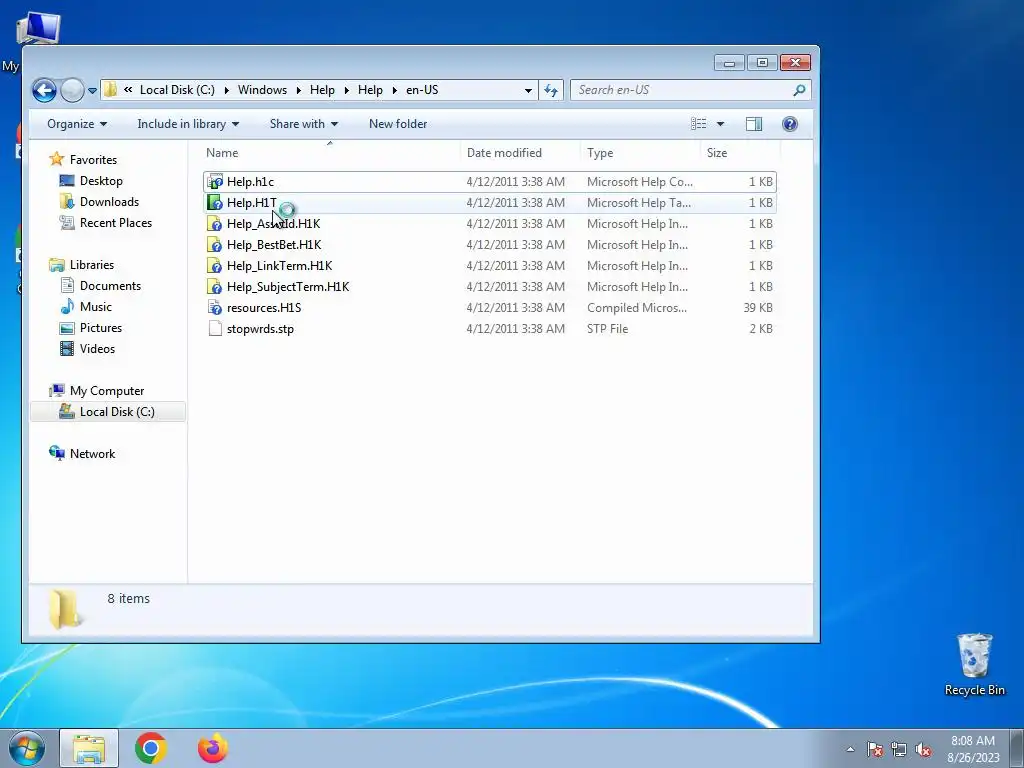This screenshot has height=768, width=1024.
Task: Select the resources.H1S file name
Action: [x=264, y=307]
